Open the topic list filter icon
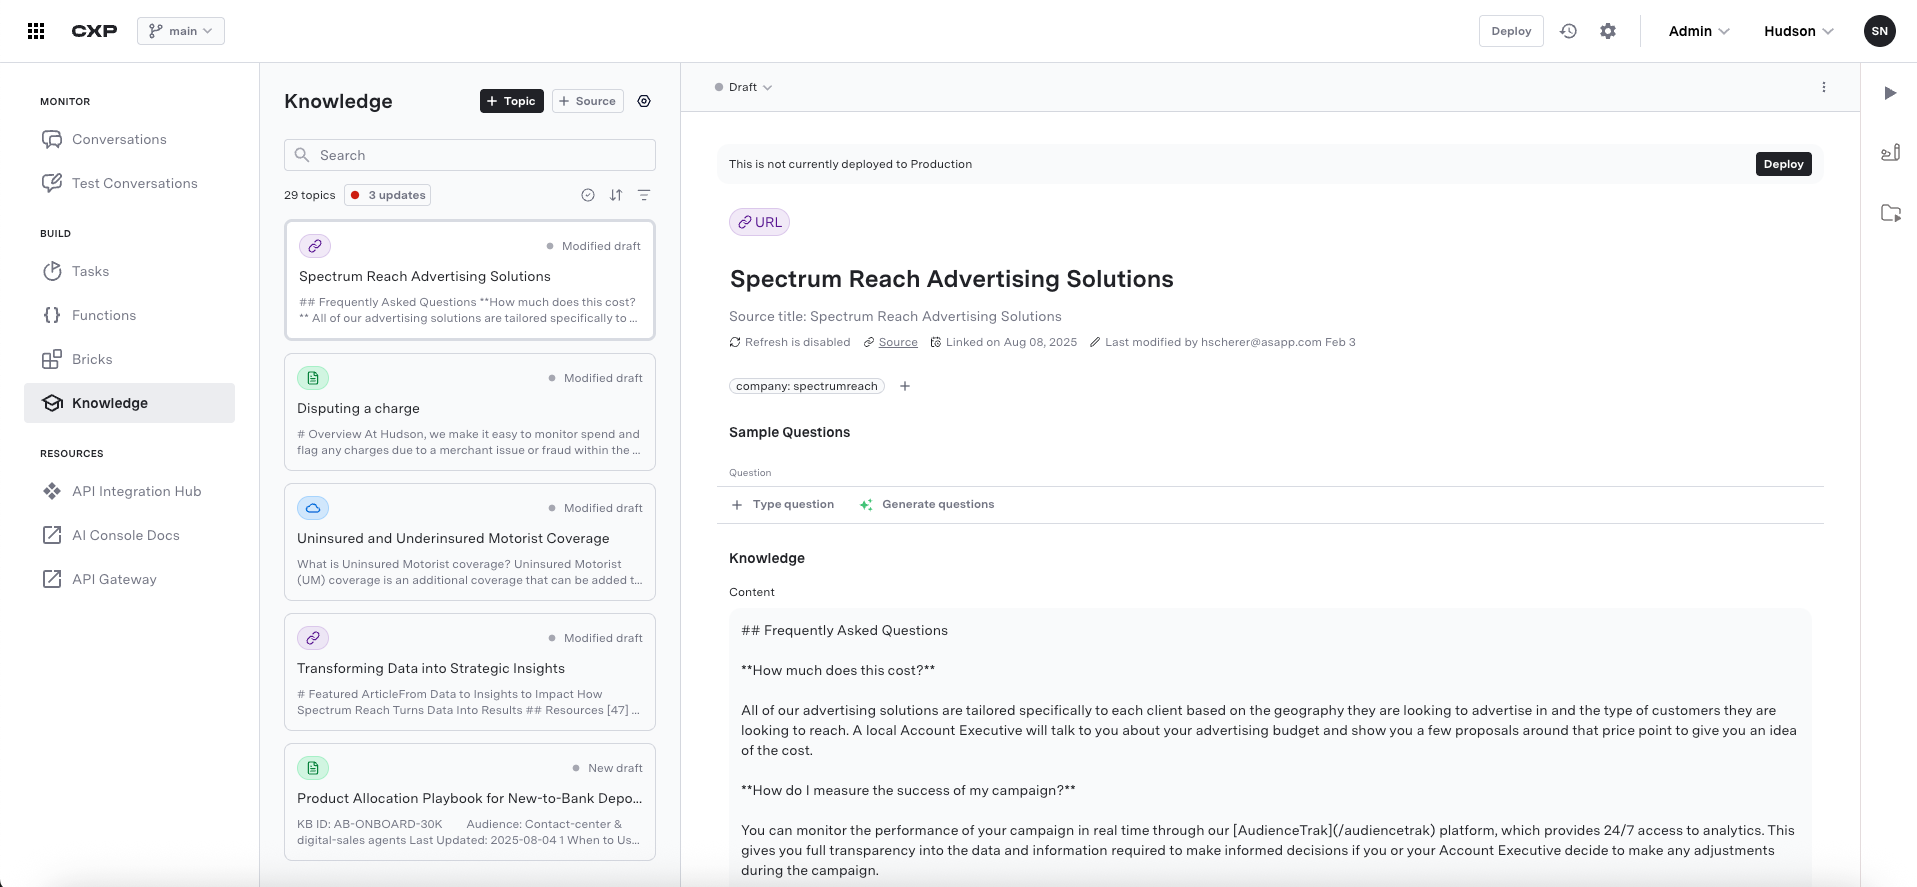The image size is (1917, 887). pos(644,195)
